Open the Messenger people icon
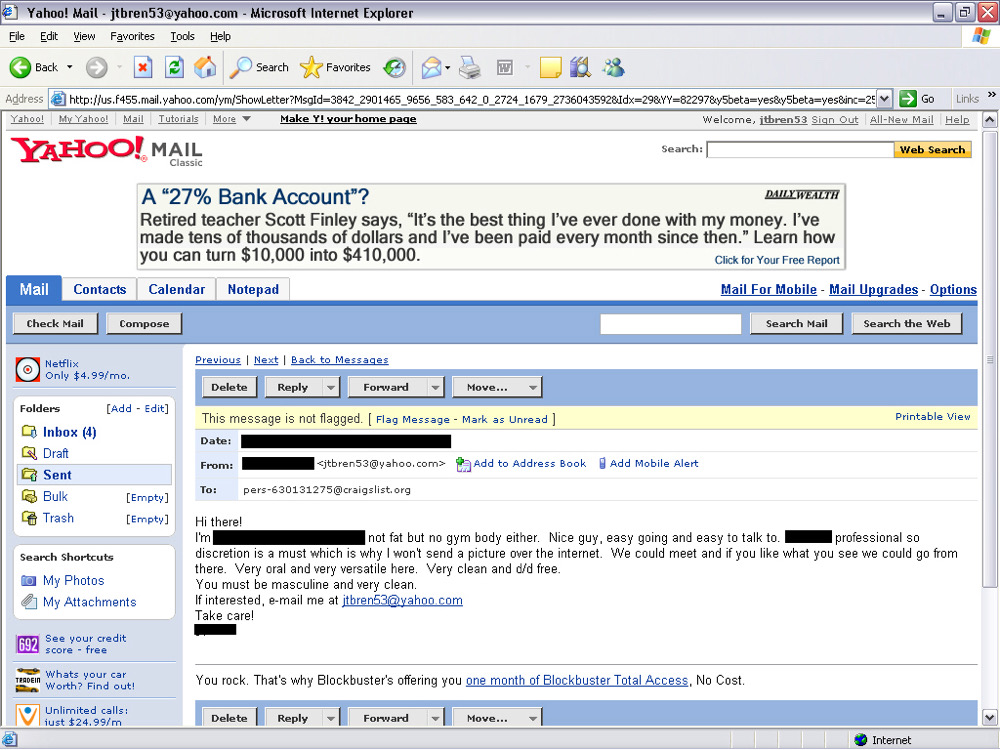Image resolution: width=1000 pixels, height=750 pixels. tap(614, 67)
